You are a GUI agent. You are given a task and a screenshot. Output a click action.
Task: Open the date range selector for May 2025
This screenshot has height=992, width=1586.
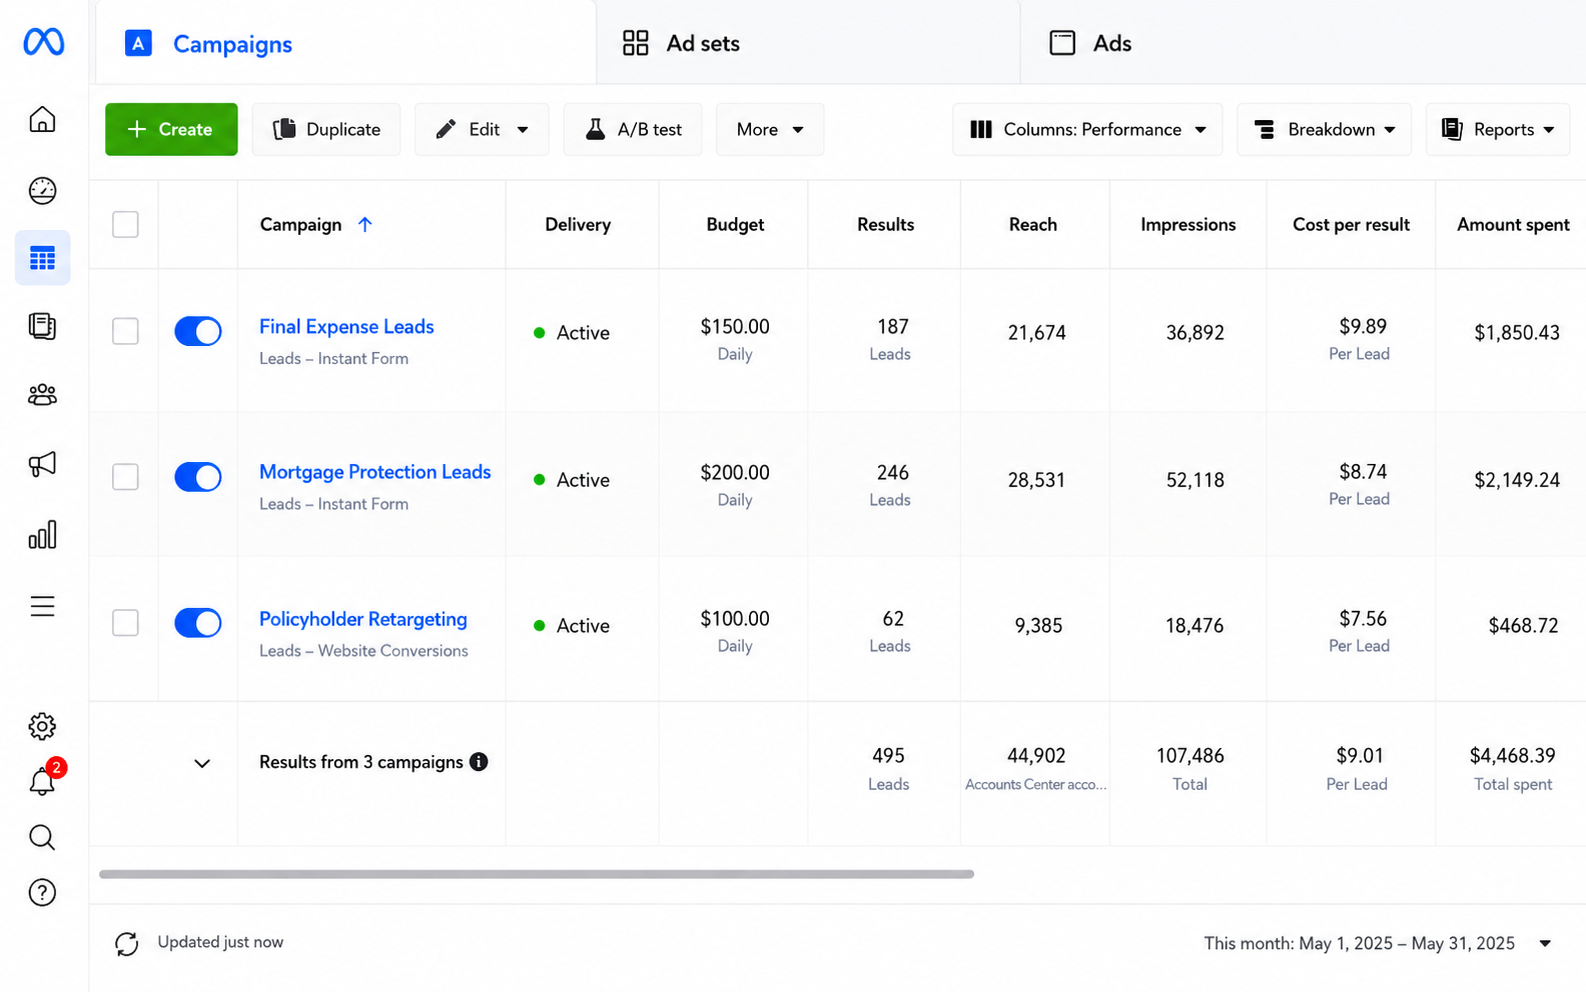[x=1377, y=943]
